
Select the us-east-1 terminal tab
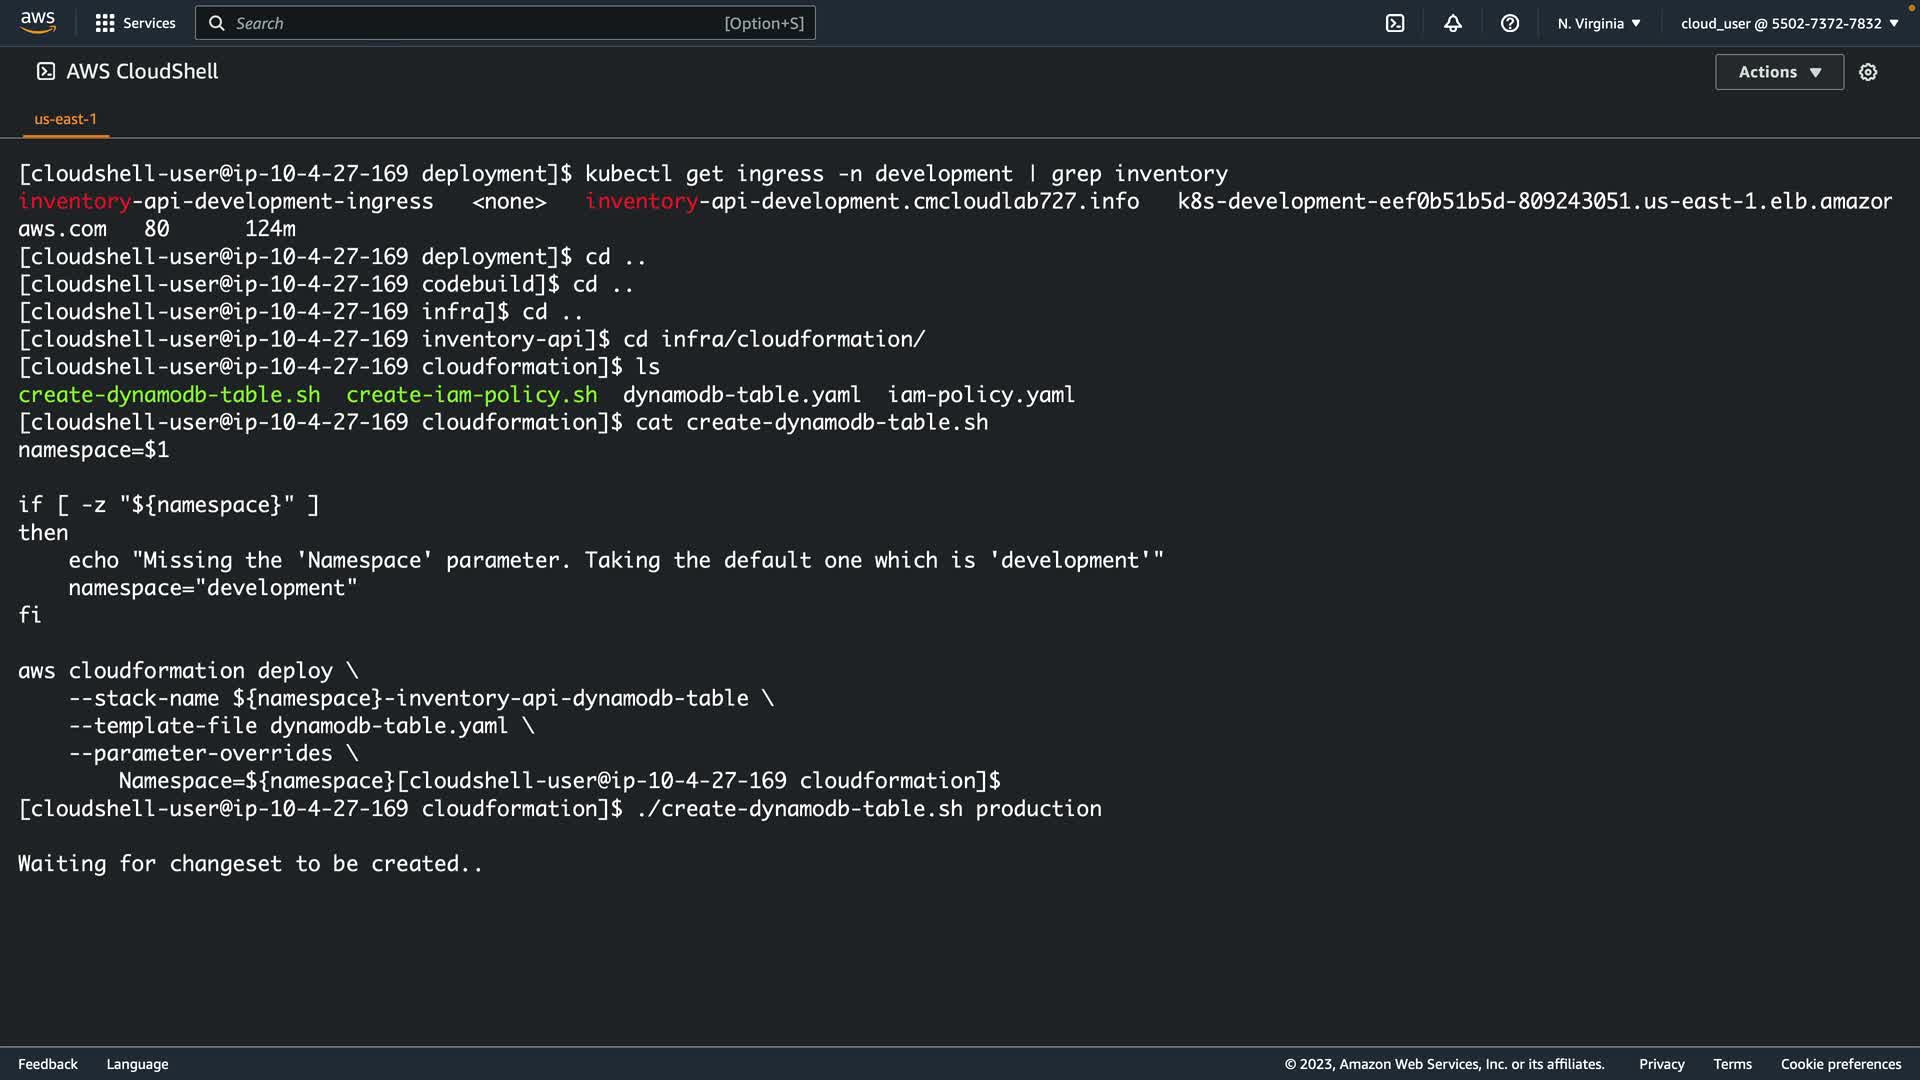pyautogui.click(x=66, y=119)
